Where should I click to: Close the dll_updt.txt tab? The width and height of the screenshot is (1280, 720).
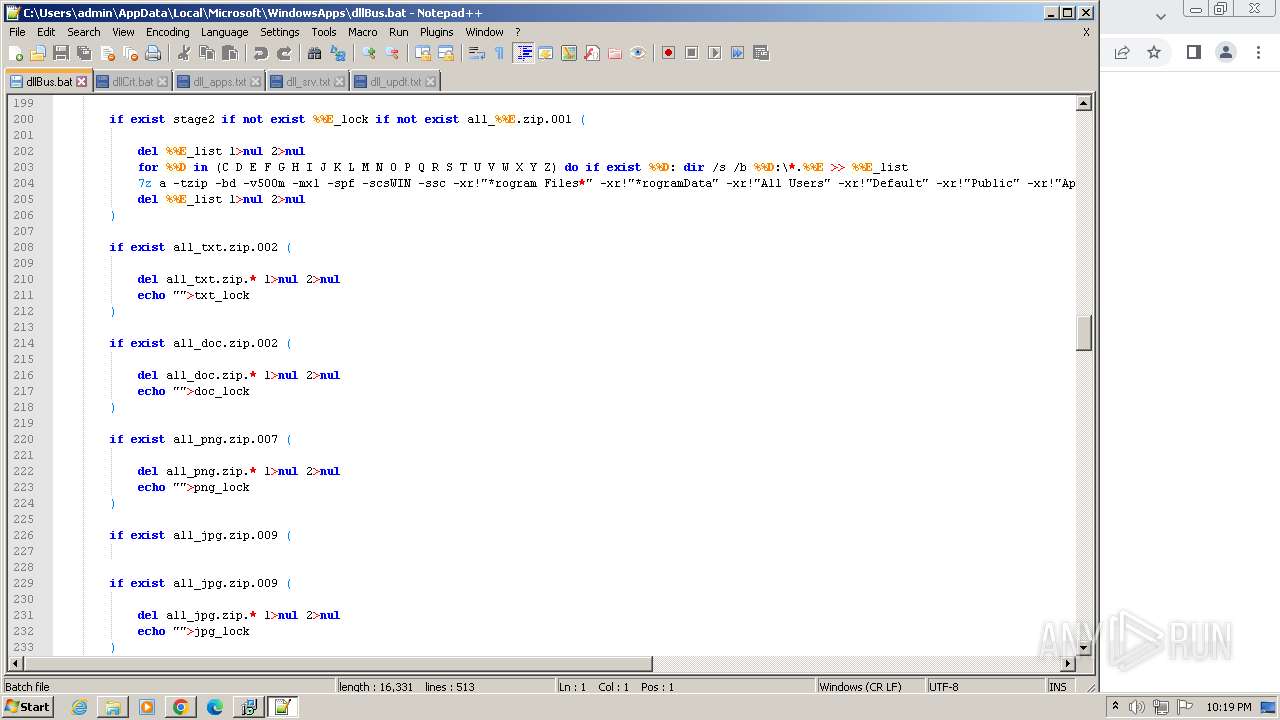tap(430, 82)
